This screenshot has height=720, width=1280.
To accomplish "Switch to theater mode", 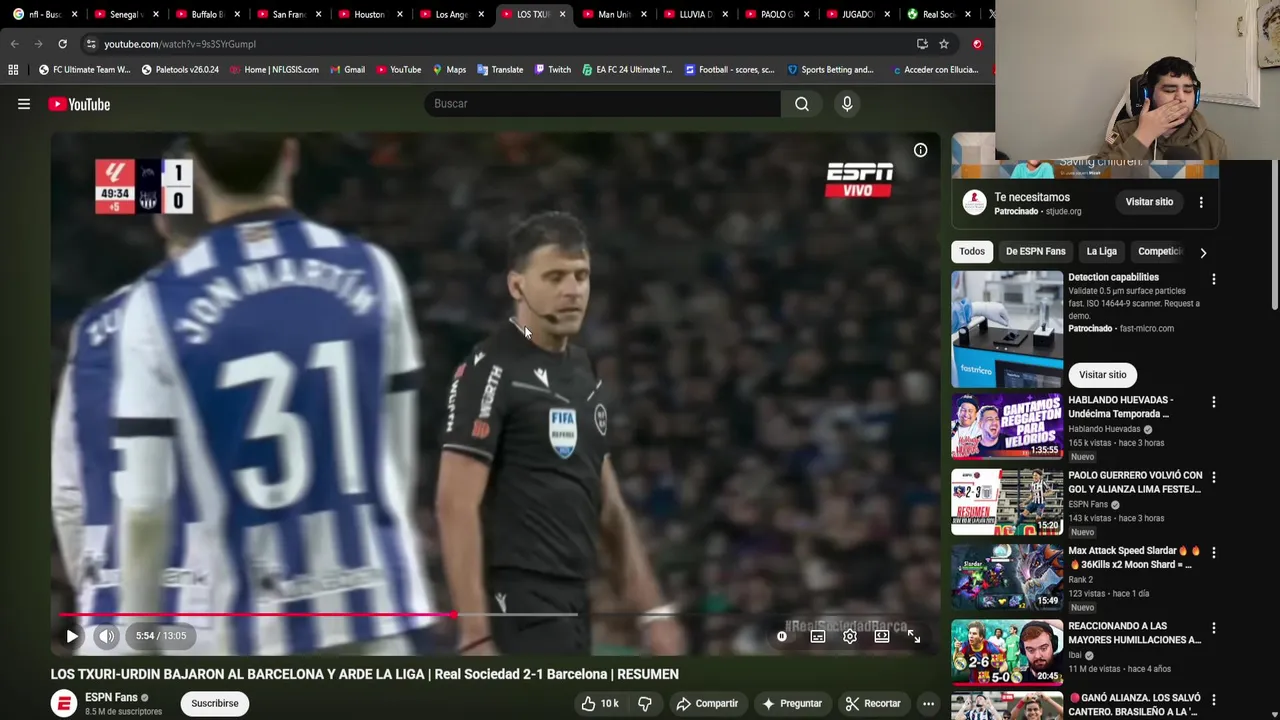I will click(x=881, y=636).
